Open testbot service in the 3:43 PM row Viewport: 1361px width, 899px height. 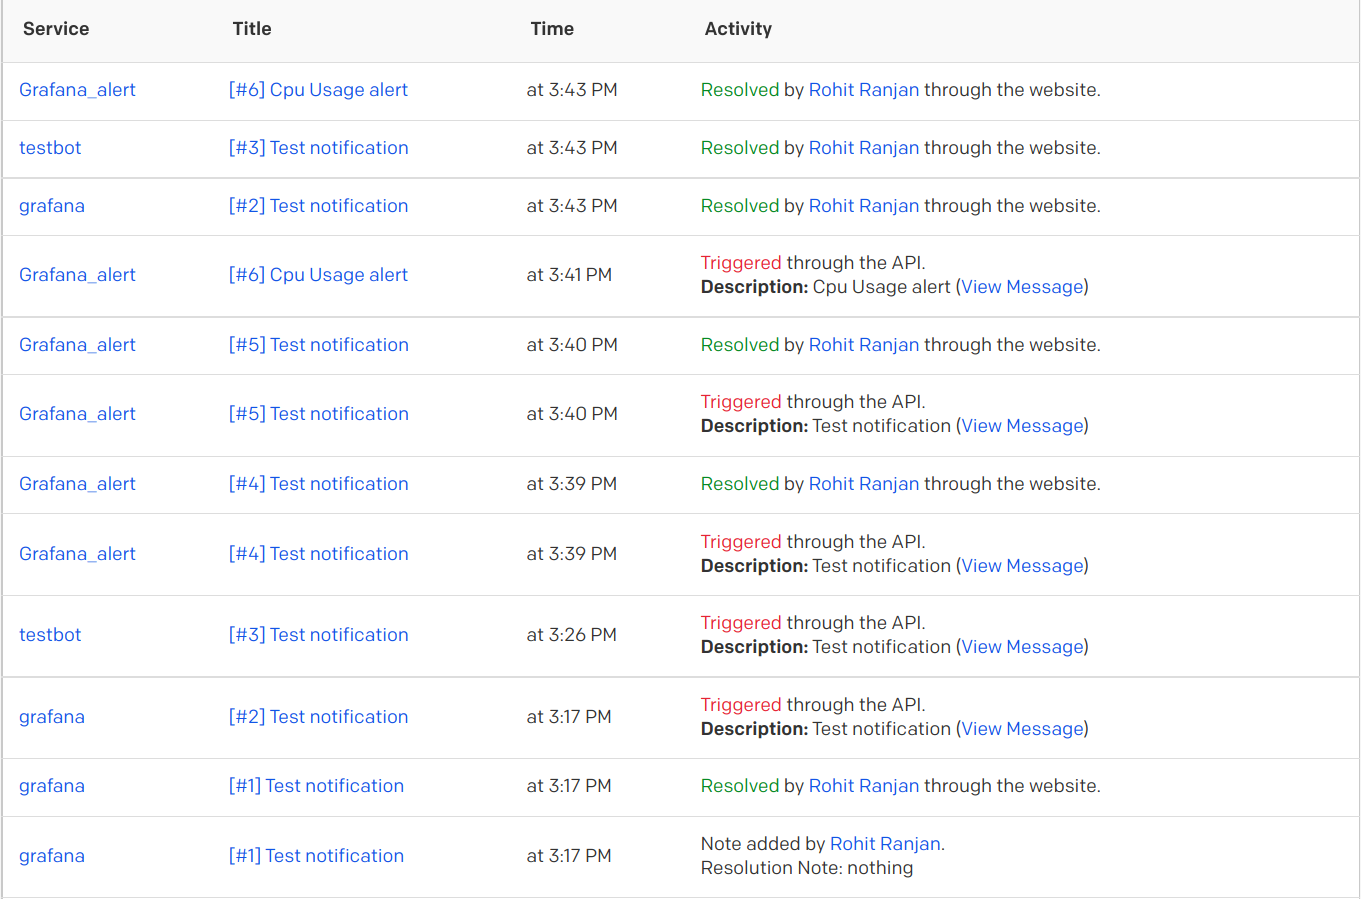tap(50, 148)
